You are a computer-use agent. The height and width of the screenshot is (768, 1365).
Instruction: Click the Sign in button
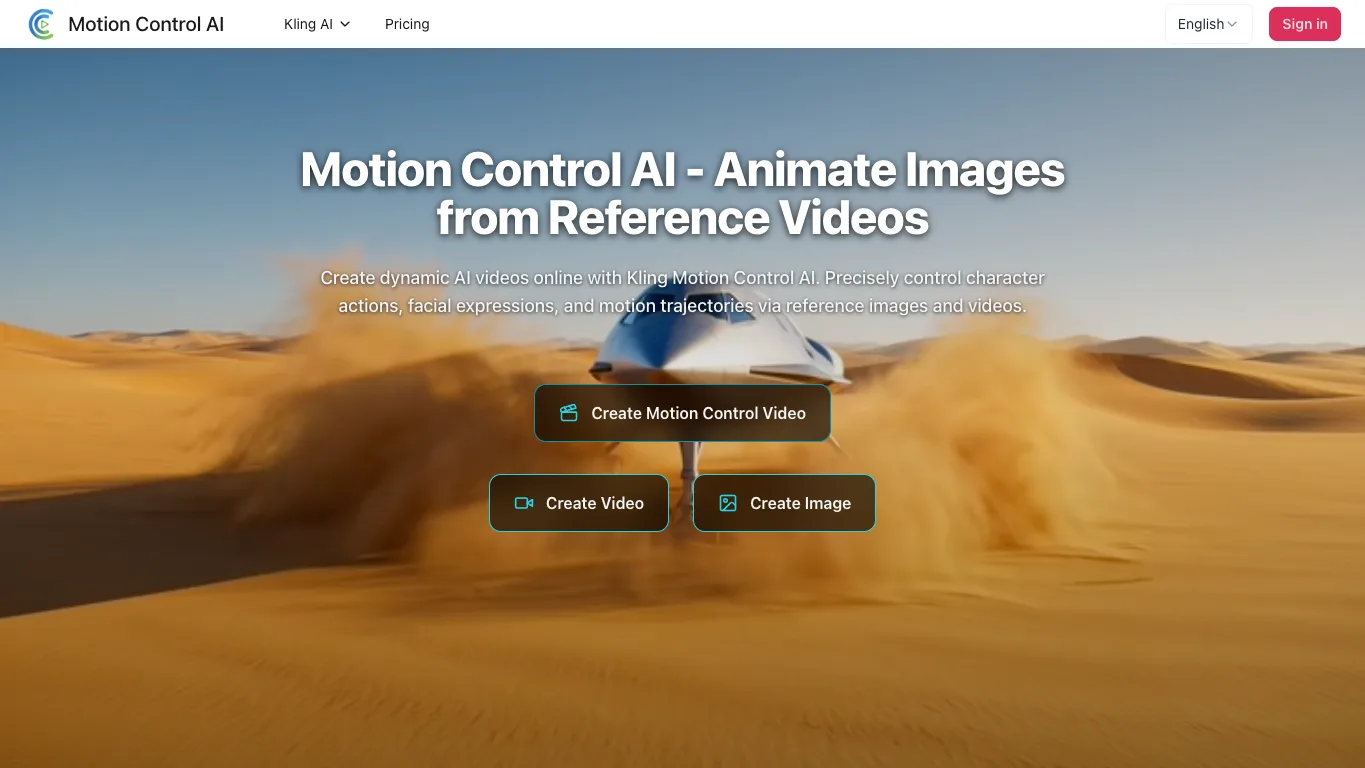[1304, 24]
